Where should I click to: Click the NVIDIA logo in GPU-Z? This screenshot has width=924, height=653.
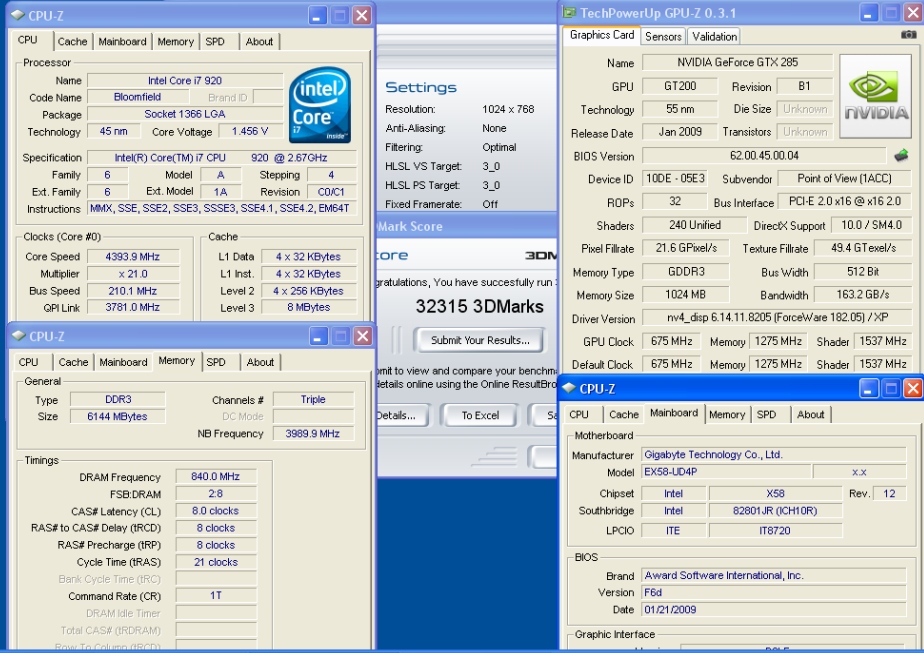[876, 97]
